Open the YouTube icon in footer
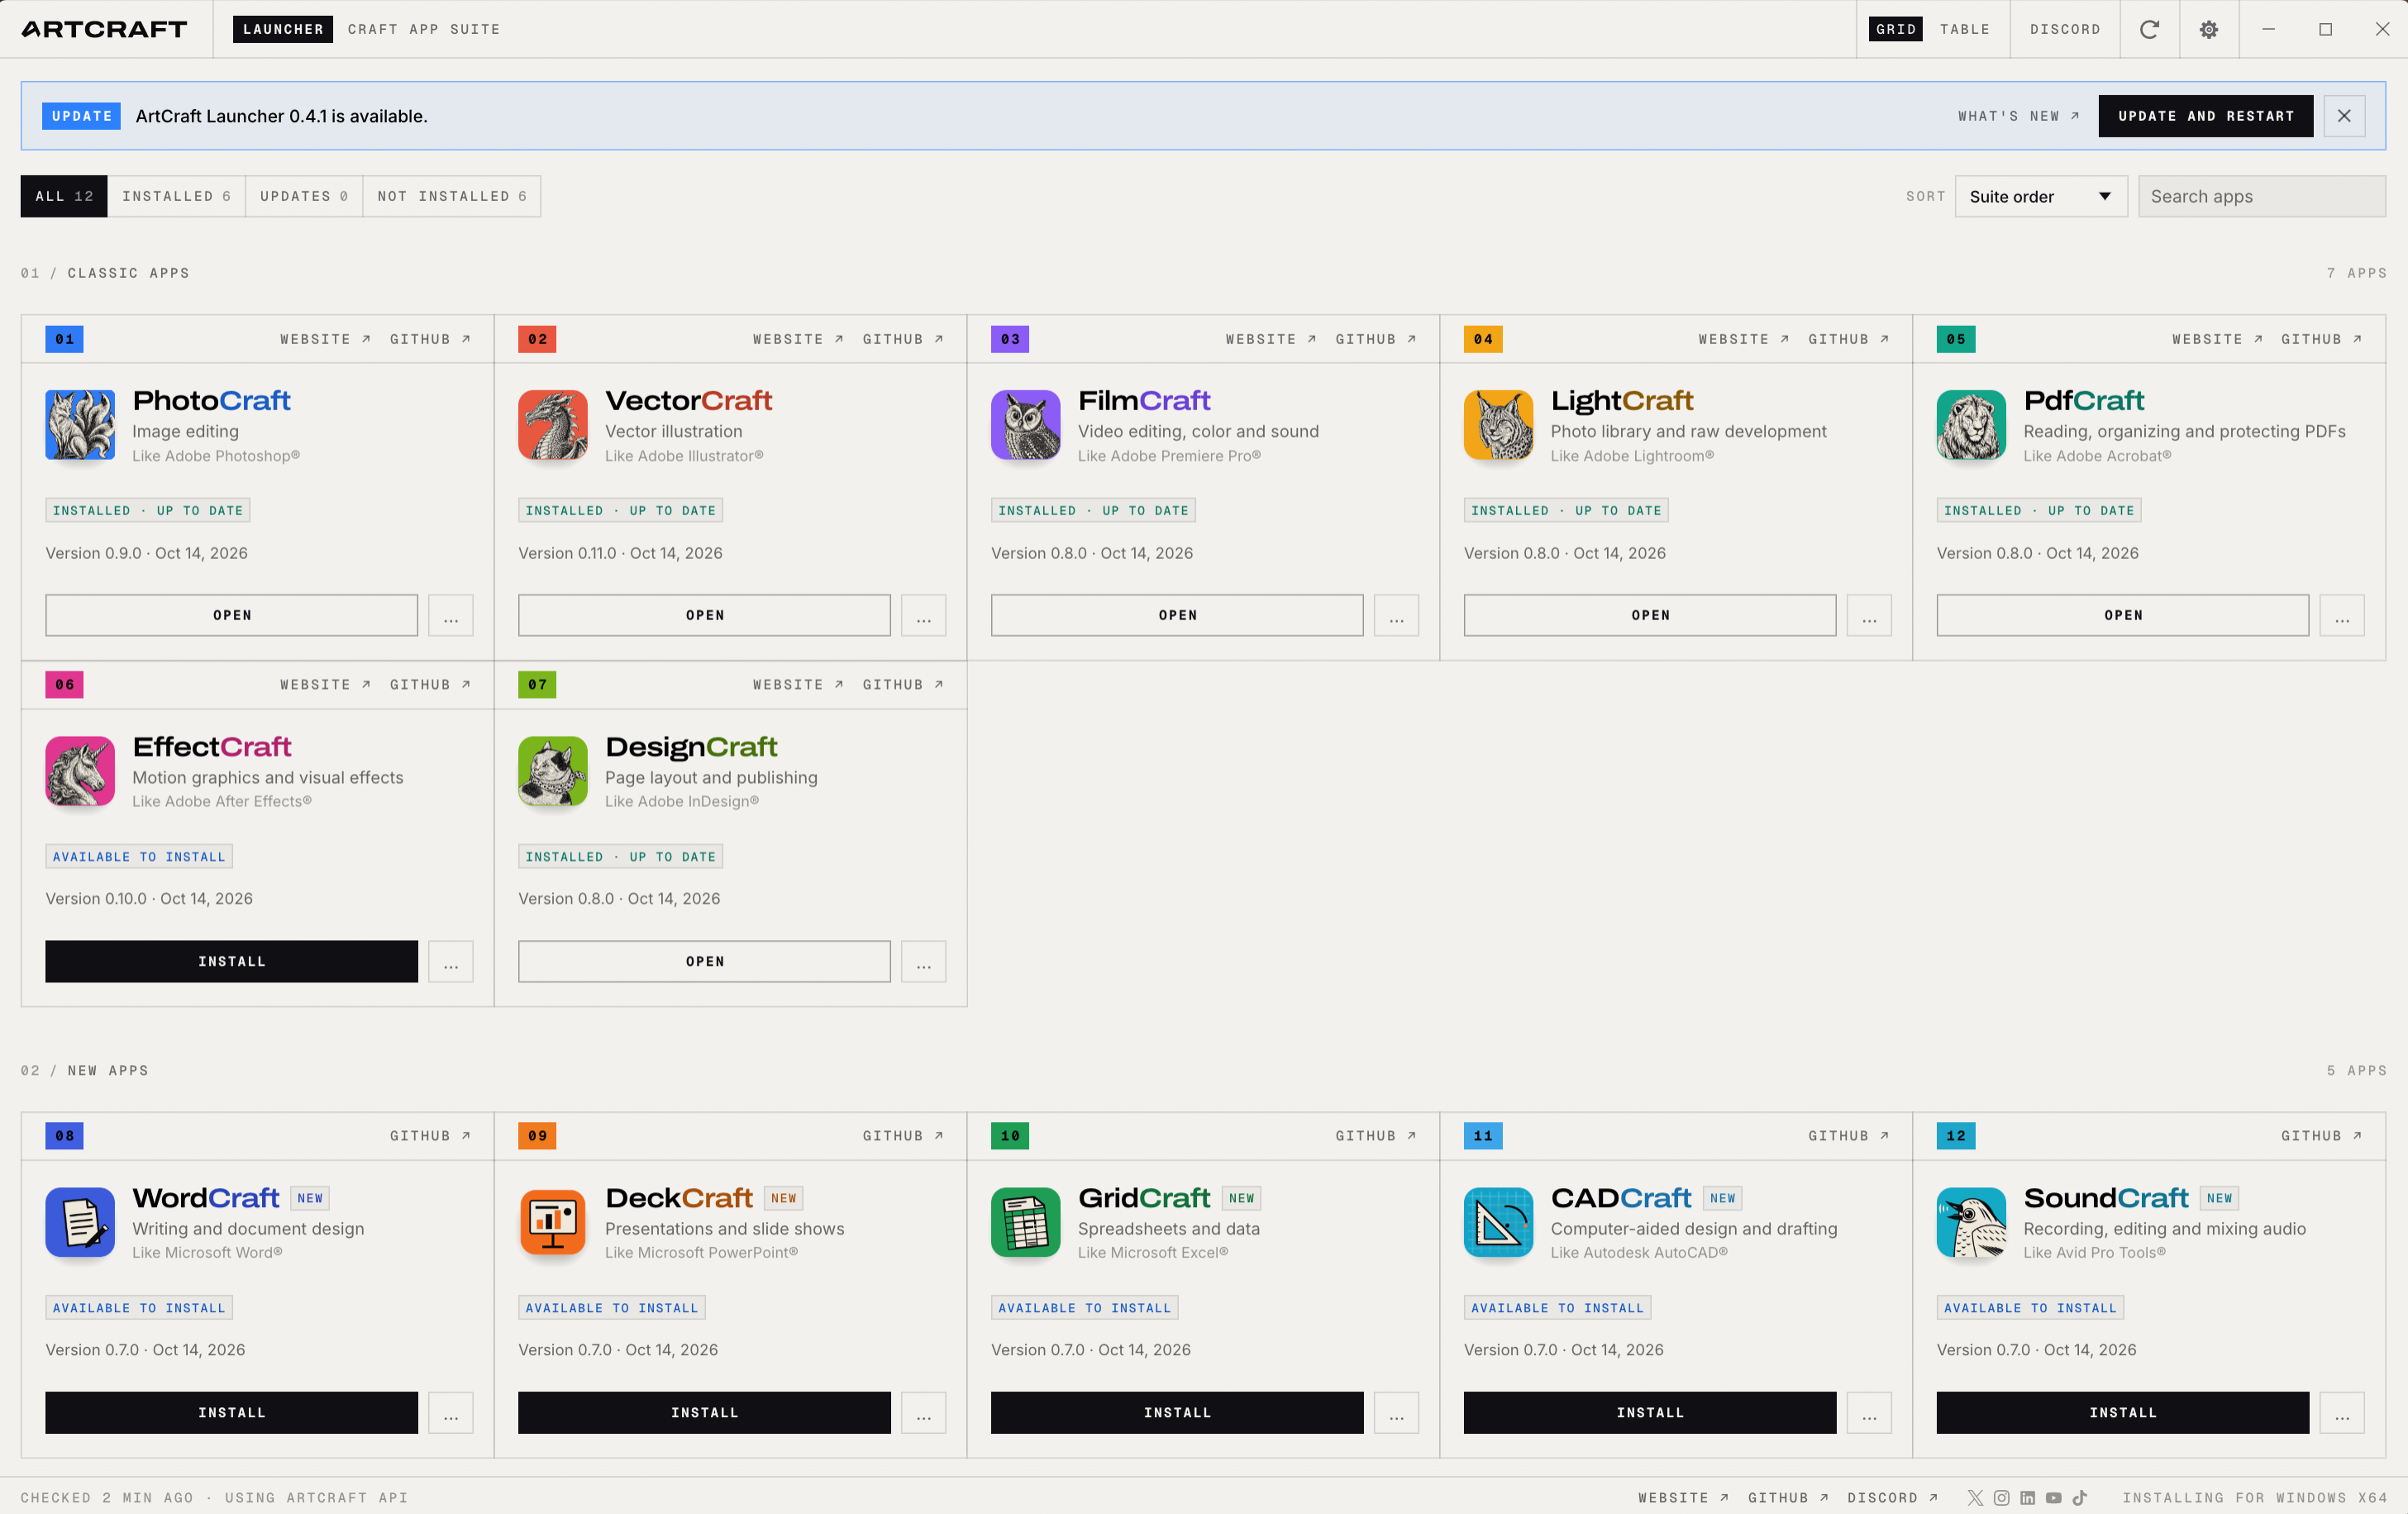The image size is (2408, 1514). [2054, 1497]
